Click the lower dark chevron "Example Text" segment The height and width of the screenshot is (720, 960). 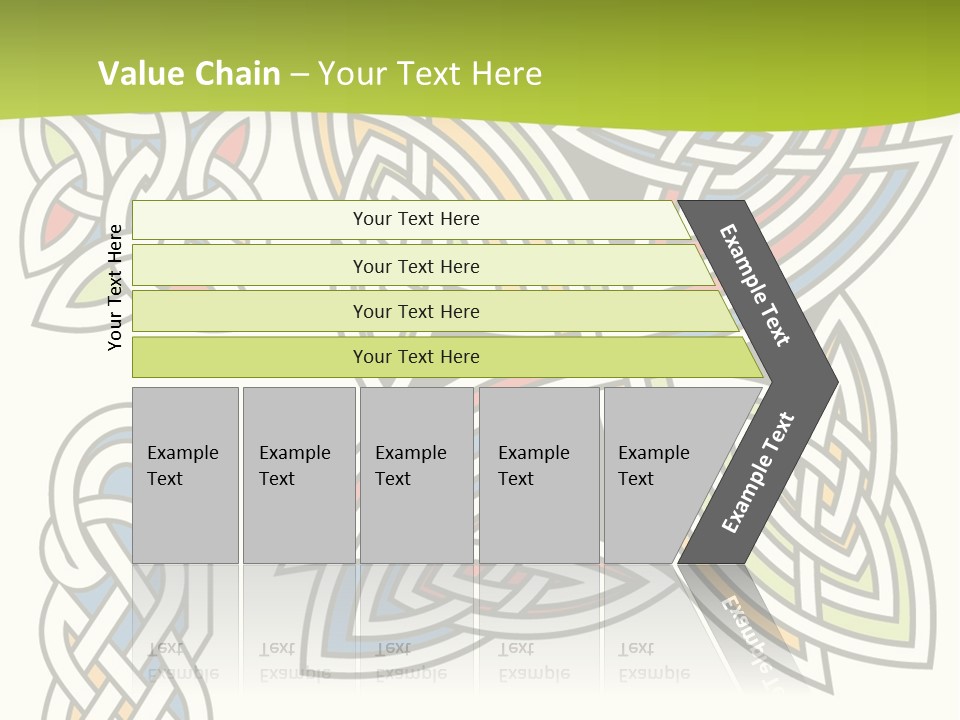758,472
